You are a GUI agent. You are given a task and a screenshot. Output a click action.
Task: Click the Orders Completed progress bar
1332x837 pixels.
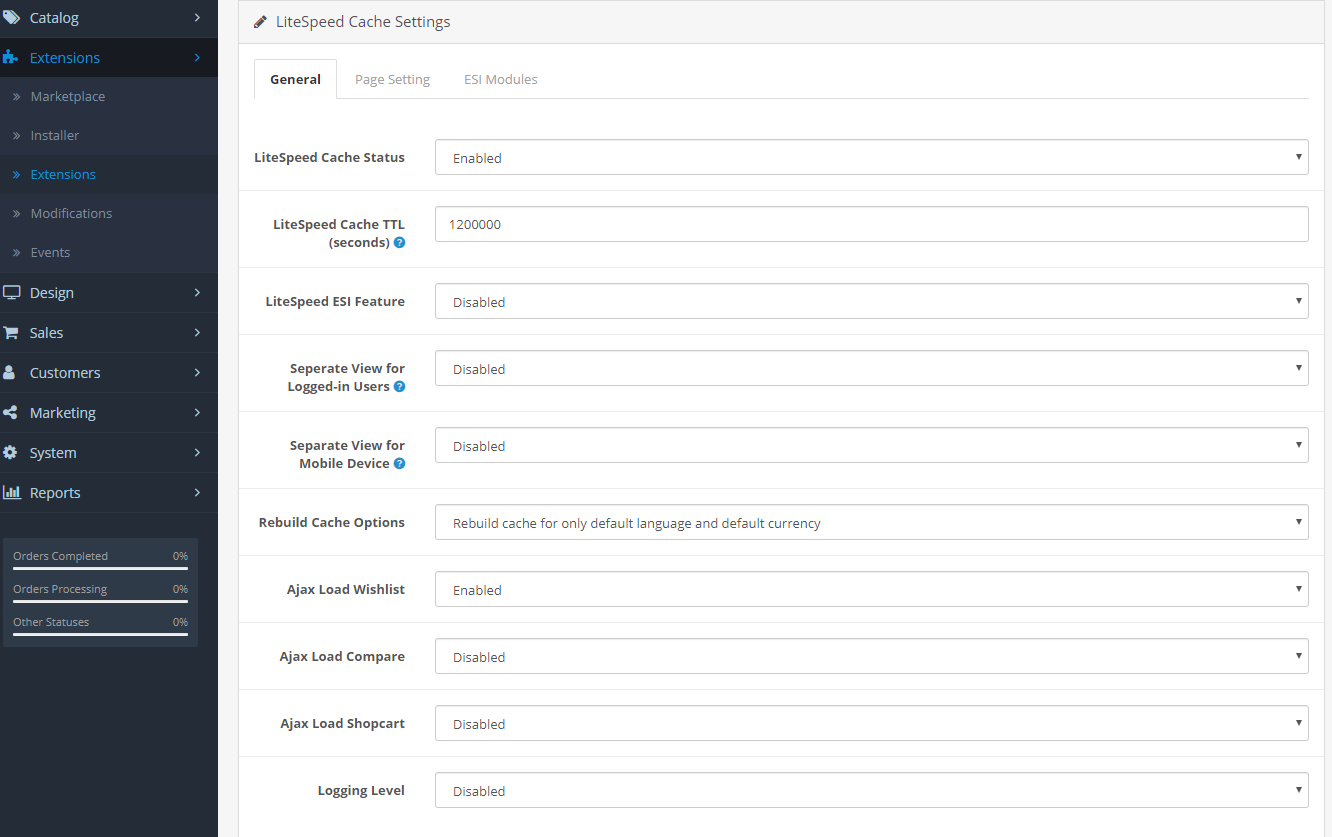point(100,568)
